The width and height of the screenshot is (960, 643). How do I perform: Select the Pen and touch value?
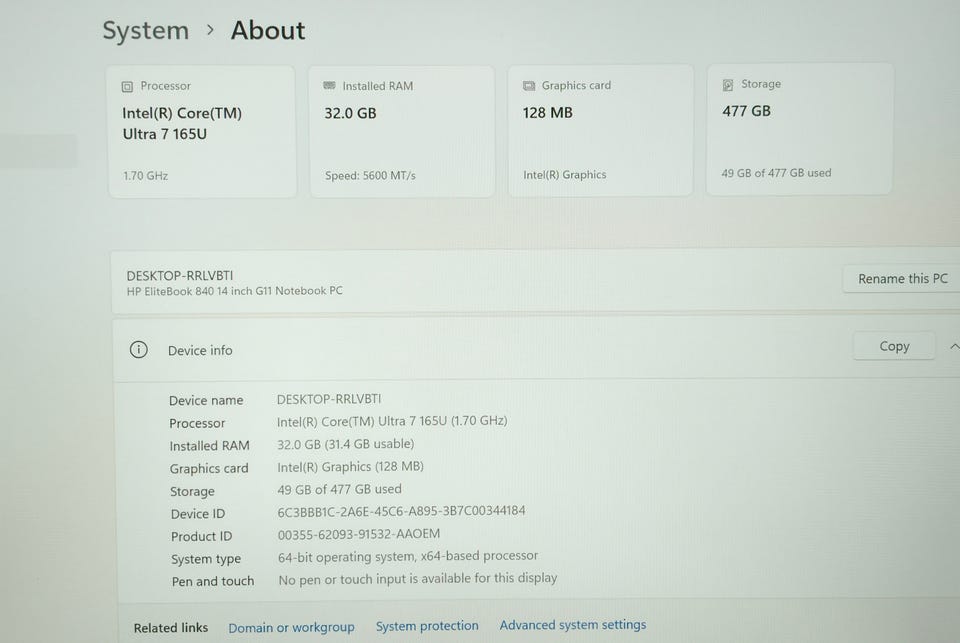tap(418, 579)
